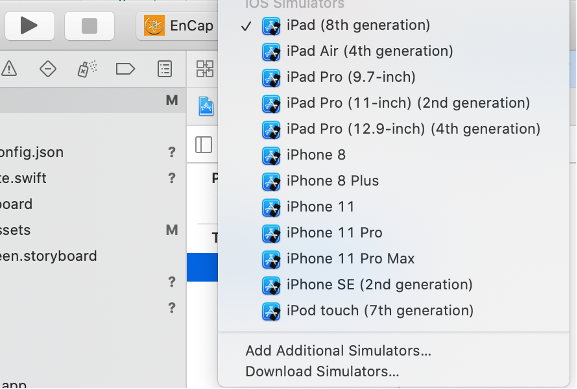
Task: Open the Test navigator diamond icon
Action: (48, 69)
